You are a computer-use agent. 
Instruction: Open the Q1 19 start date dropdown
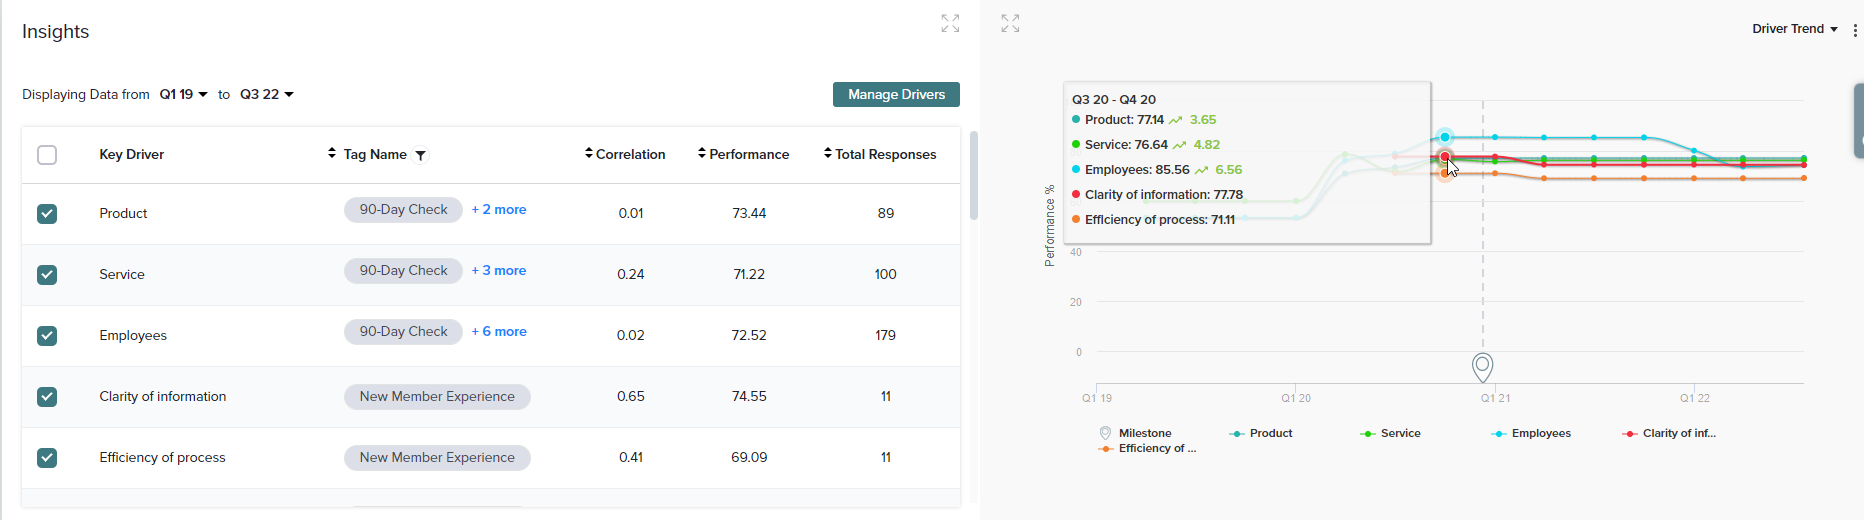click(184, 95)
